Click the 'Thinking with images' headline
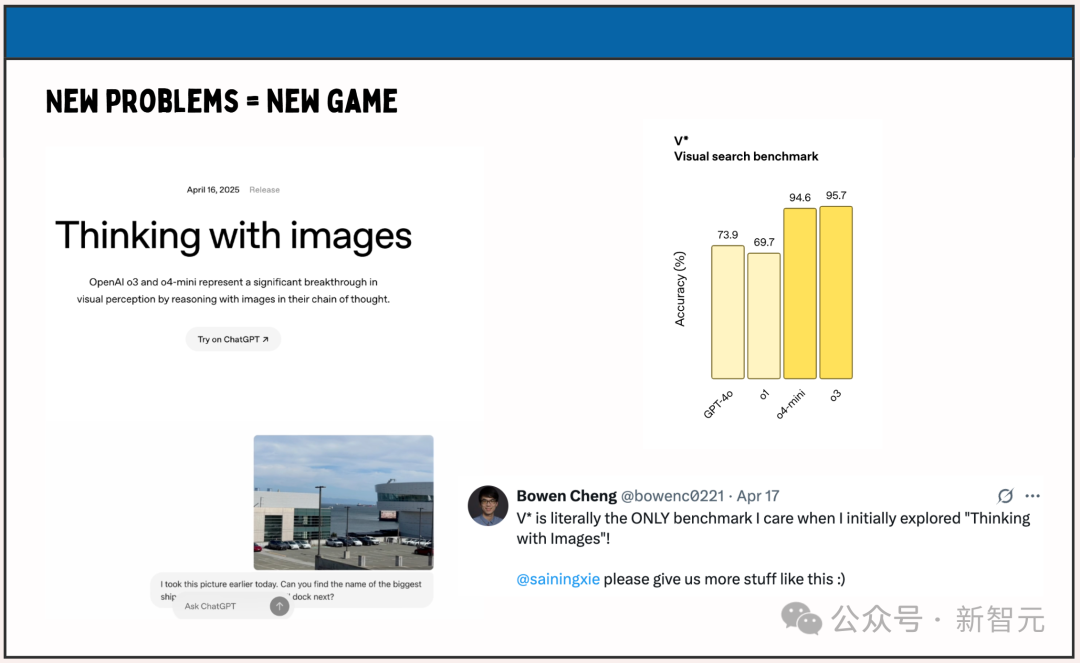The width and height of the screenshot is (1080, 663). click(x=233, y=236)
